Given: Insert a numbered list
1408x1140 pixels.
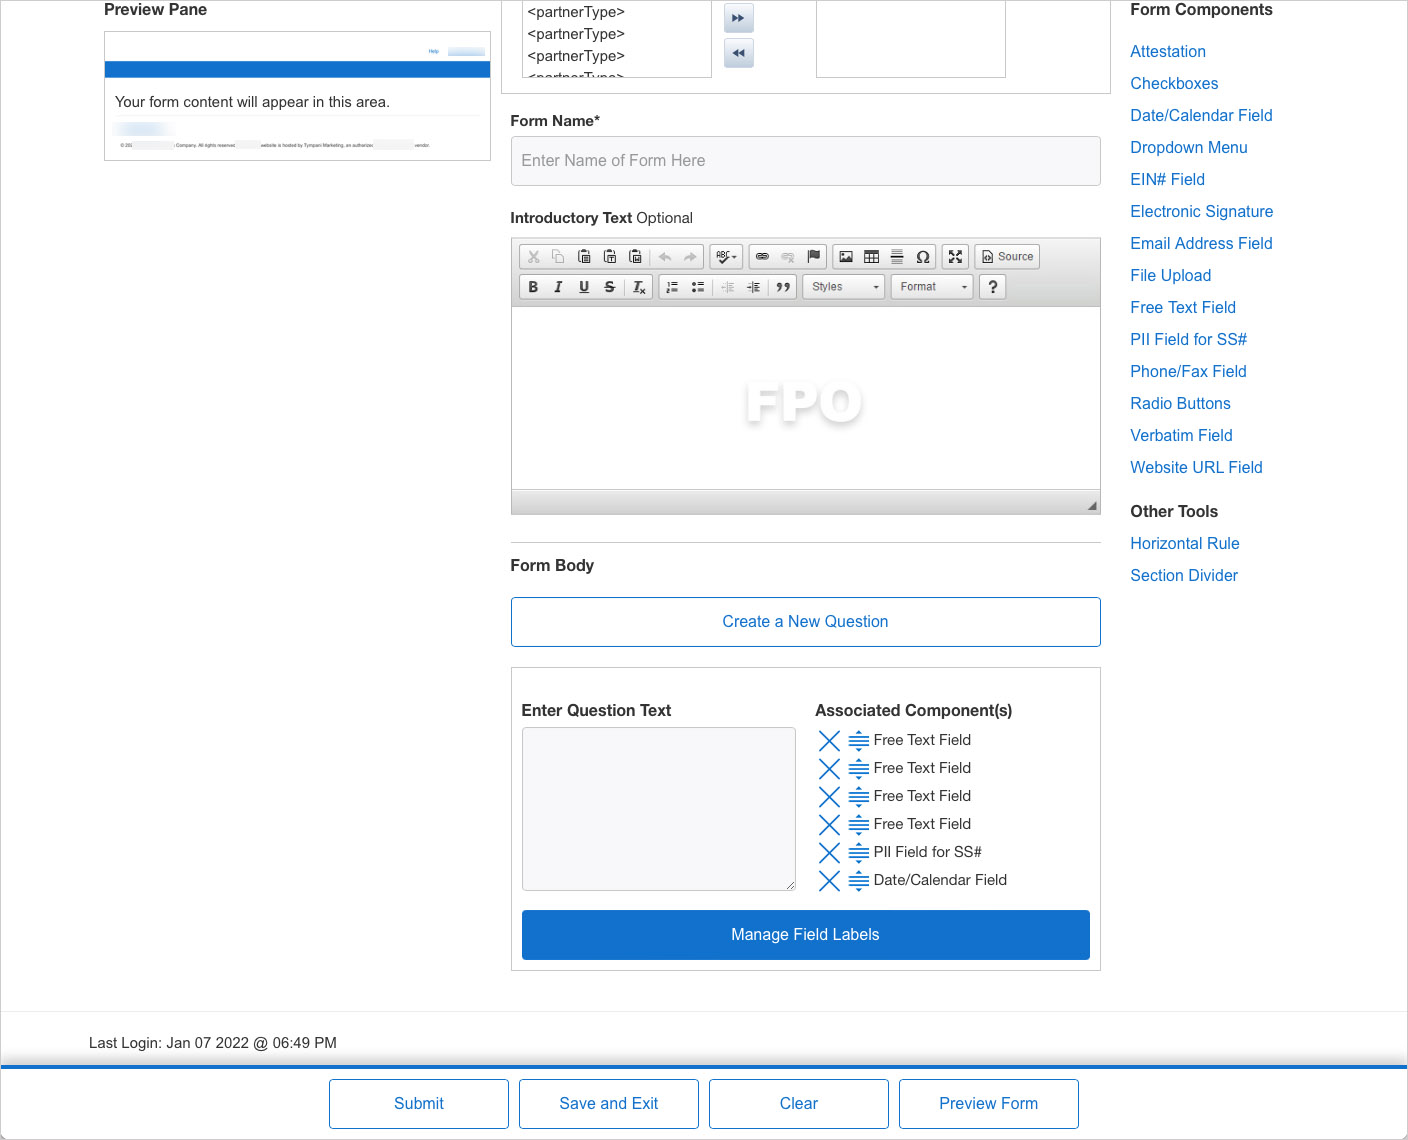Looking at the screenshot, I should click(672, 287).
